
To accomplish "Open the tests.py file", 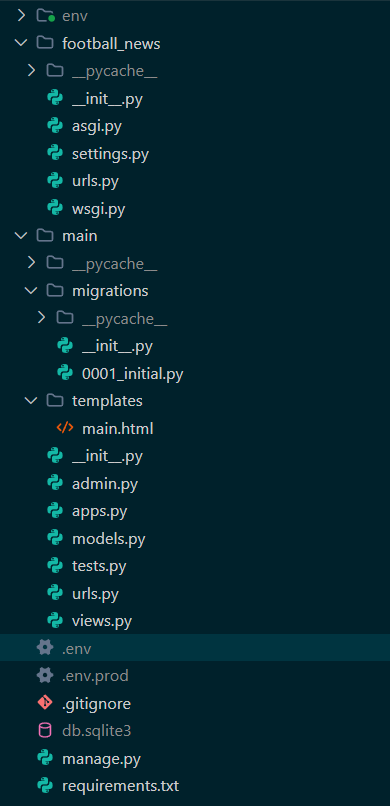I will tap(99, 566).
